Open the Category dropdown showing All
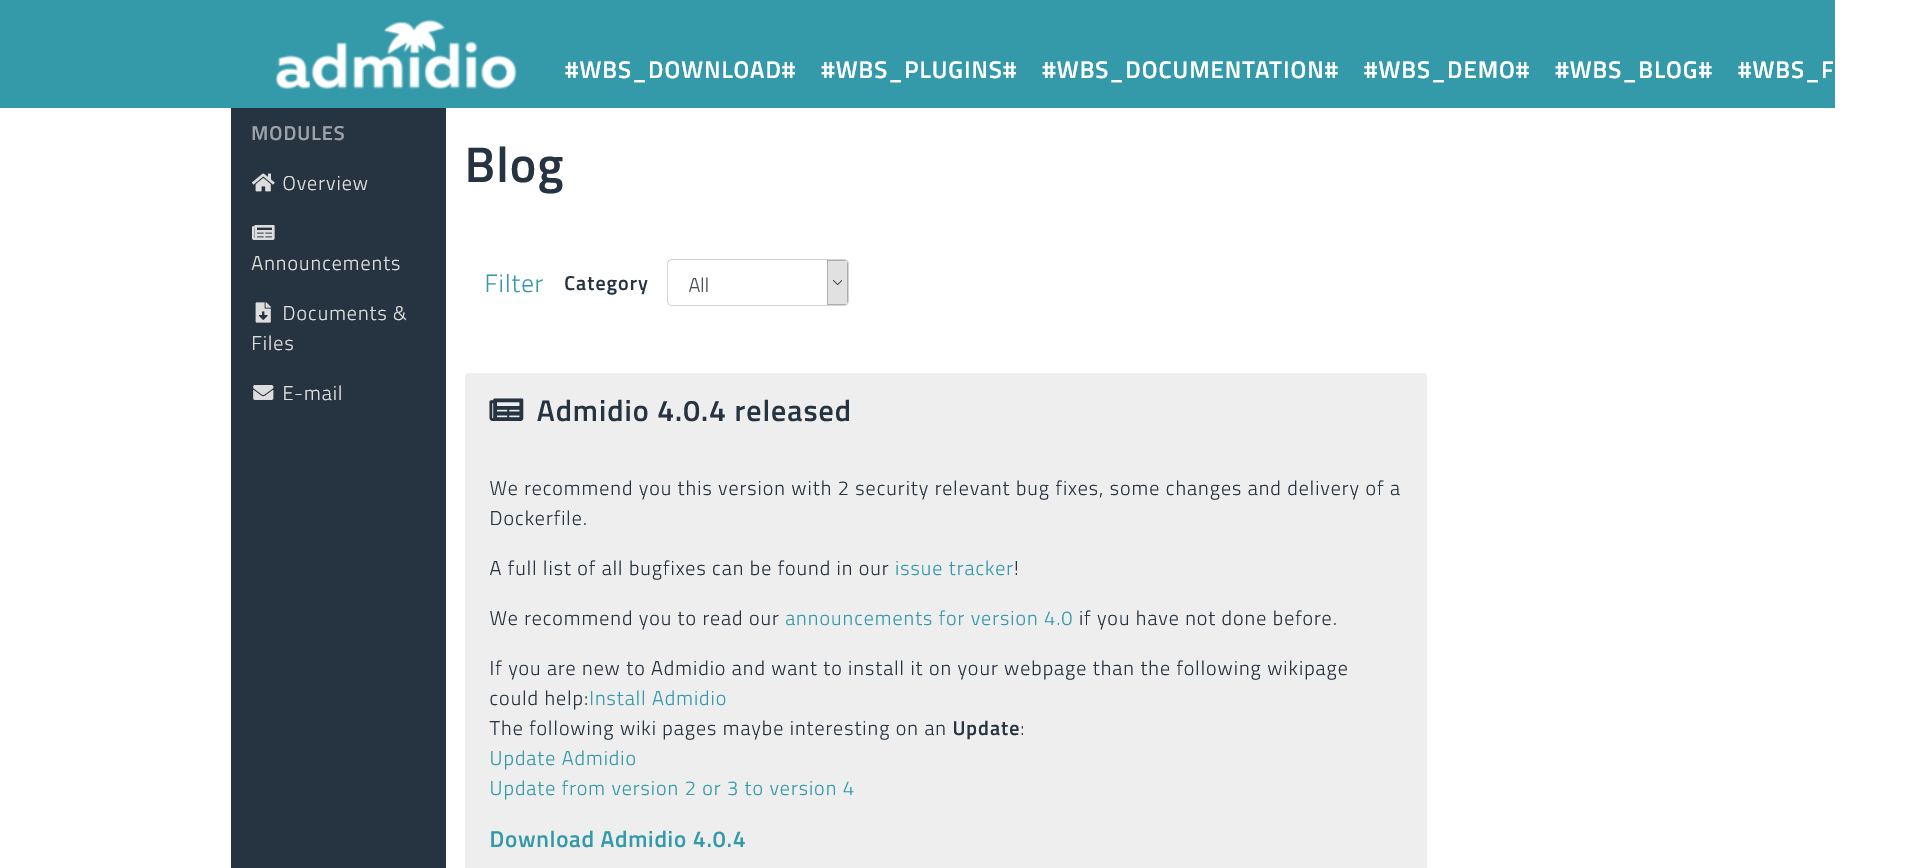Viewport: 1920px width, 868px height. pyautogui.click(x=747, y=283)
